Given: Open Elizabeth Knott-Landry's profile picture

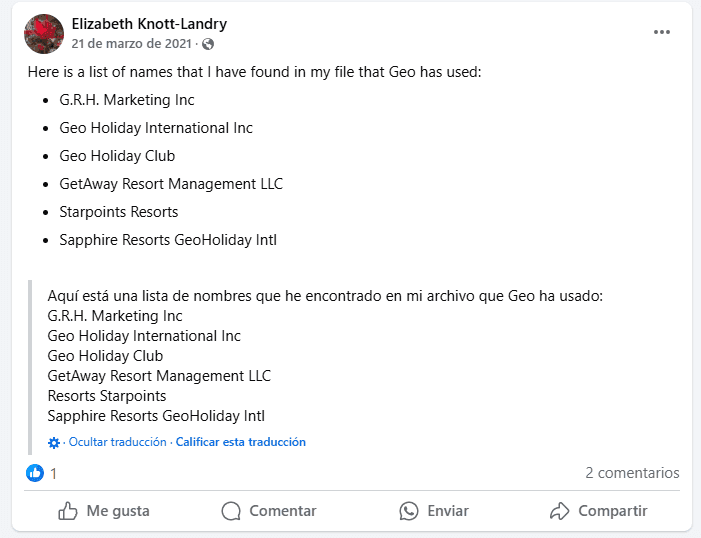Looking at the screenshot, I should click(x=44, y=34).
